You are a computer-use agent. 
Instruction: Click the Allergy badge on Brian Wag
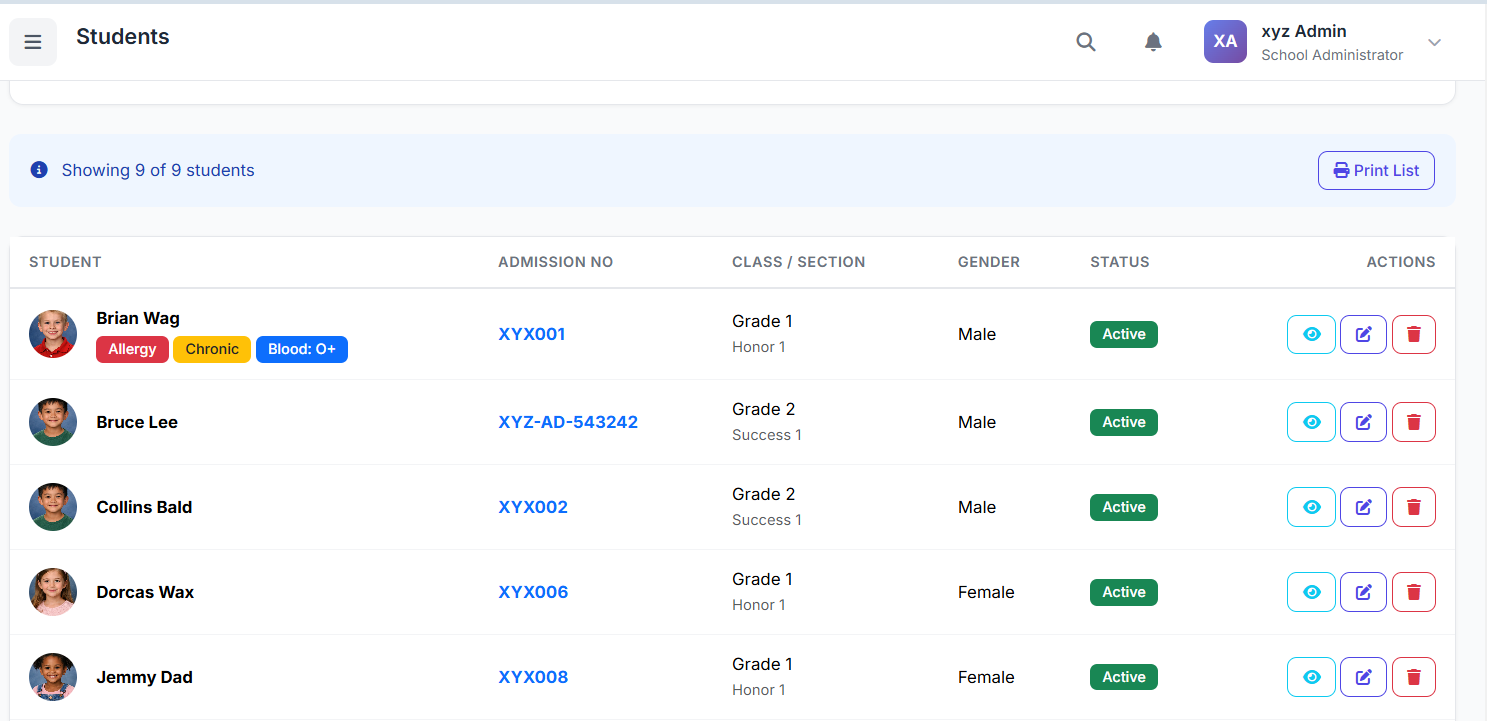tap(132, 349)
